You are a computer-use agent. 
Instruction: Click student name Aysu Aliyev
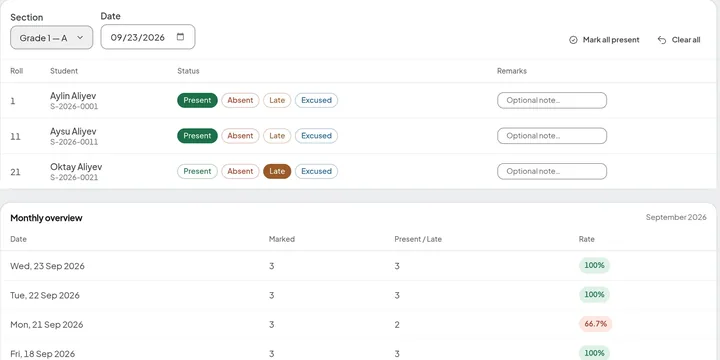pos(73,131)
